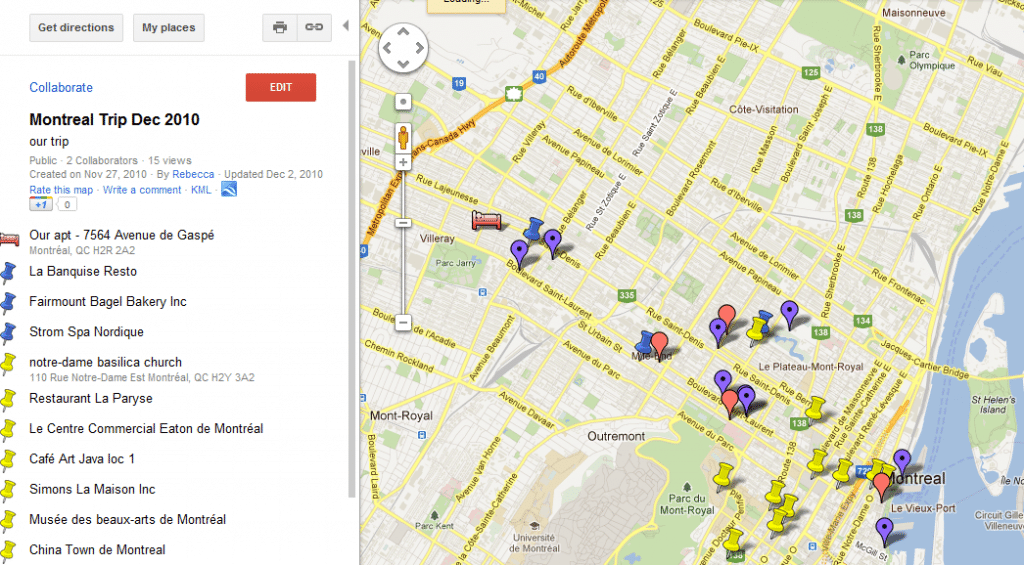The image size is (1024, 565).
Task: Click blue pushpin marker at Mile-End
Action: (x=645, y=342)
